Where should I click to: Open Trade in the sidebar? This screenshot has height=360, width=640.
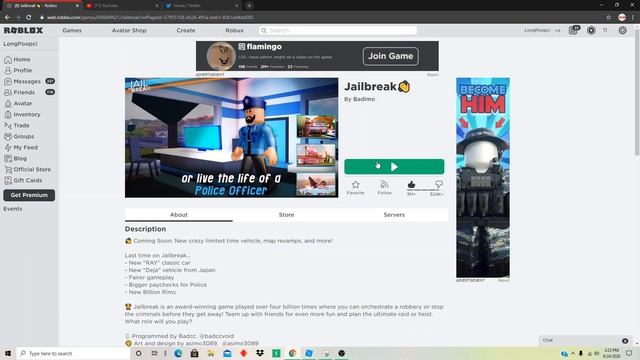point(17,125)
